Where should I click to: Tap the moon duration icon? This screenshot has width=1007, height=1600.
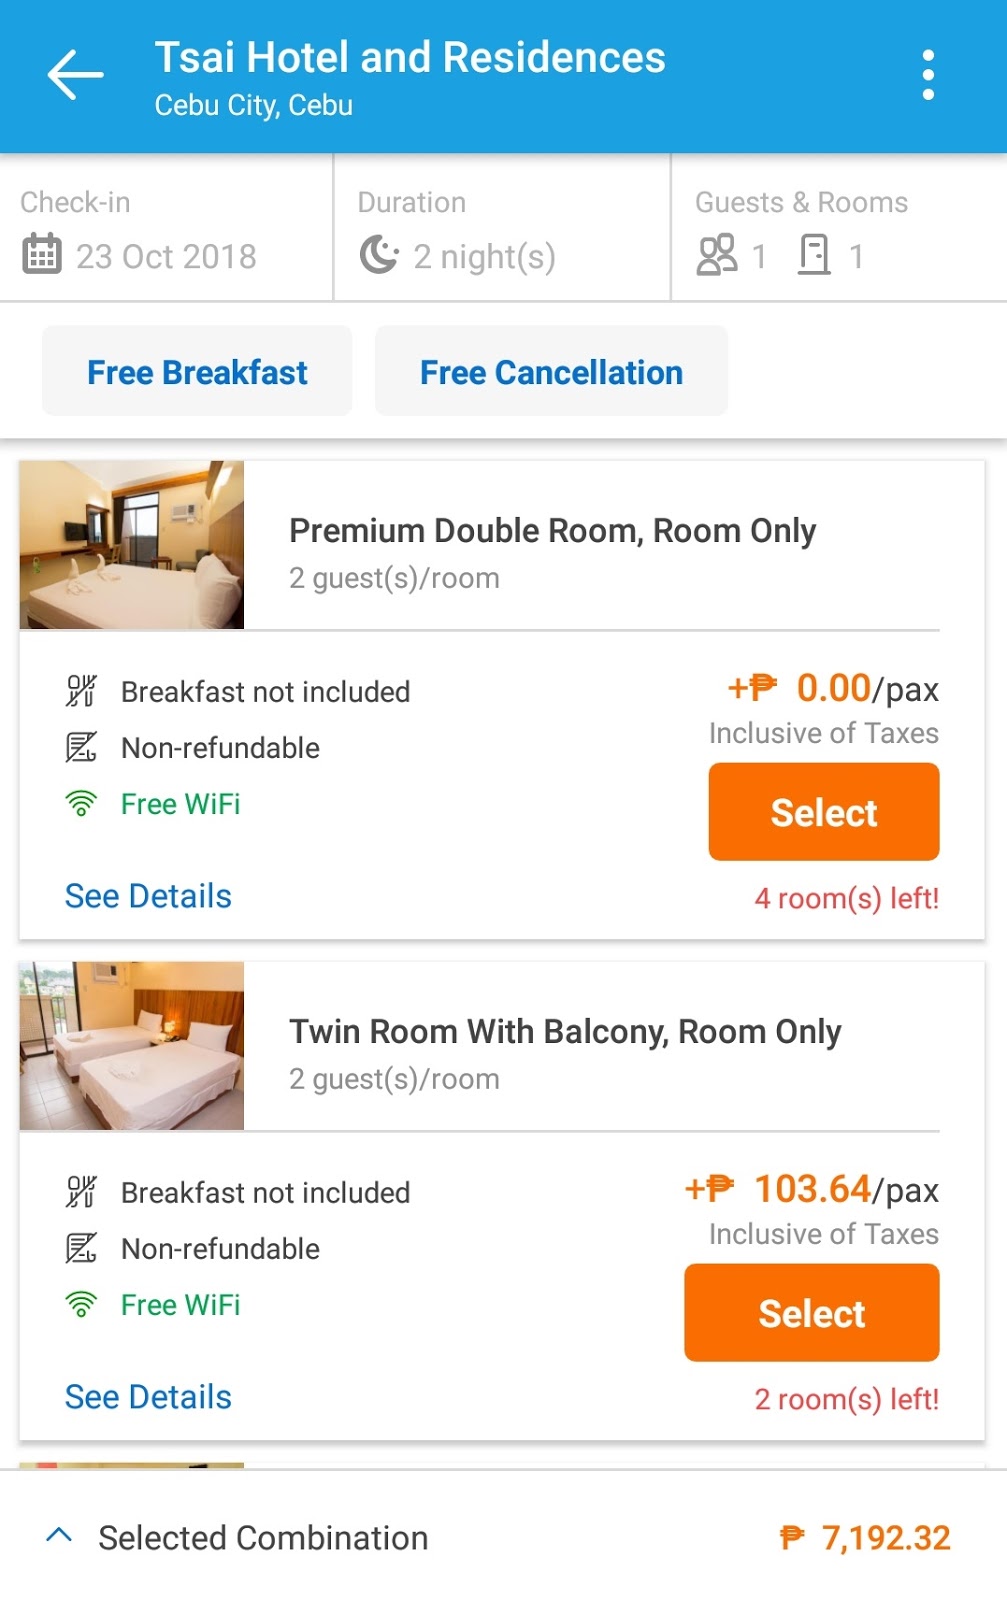click(x=379, y=255)
